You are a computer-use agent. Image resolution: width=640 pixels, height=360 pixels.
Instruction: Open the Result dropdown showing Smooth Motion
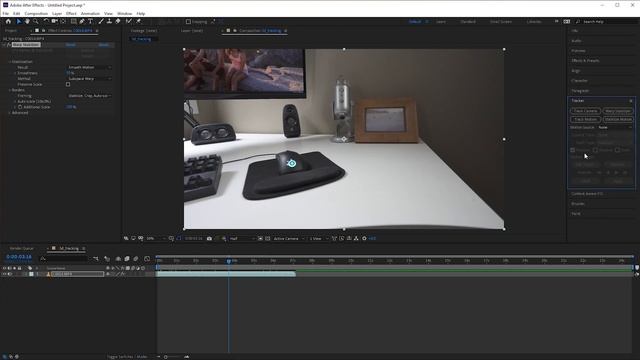click(x=89, y=67)
